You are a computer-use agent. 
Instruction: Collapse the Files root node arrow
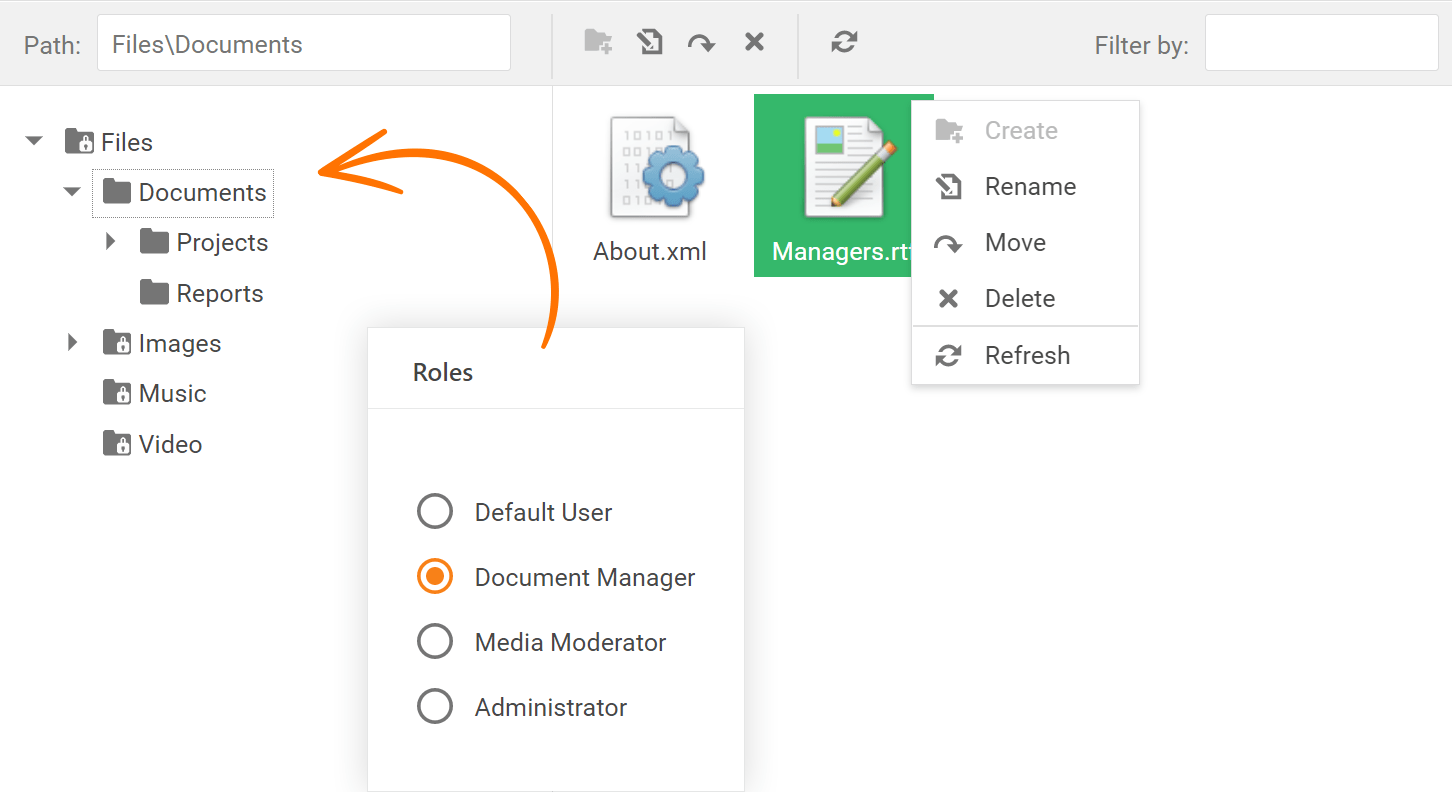tap(35, 142)
